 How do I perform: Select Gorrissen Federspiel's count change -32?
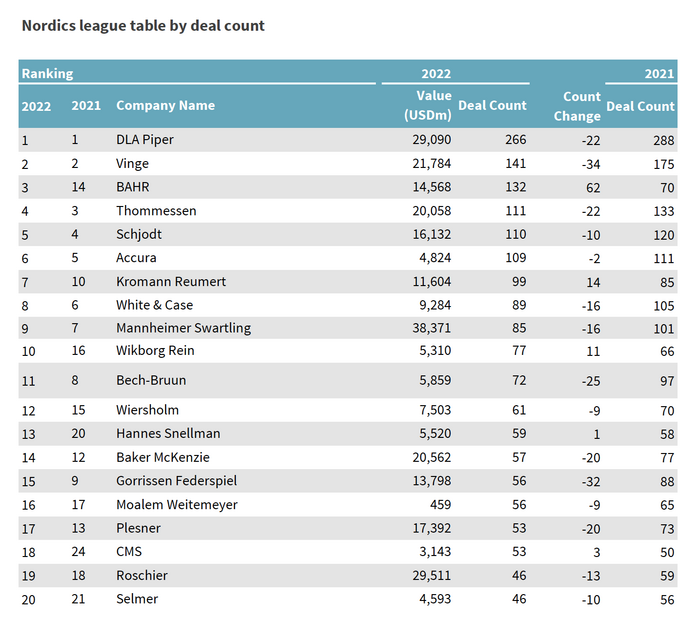[591, 482]
